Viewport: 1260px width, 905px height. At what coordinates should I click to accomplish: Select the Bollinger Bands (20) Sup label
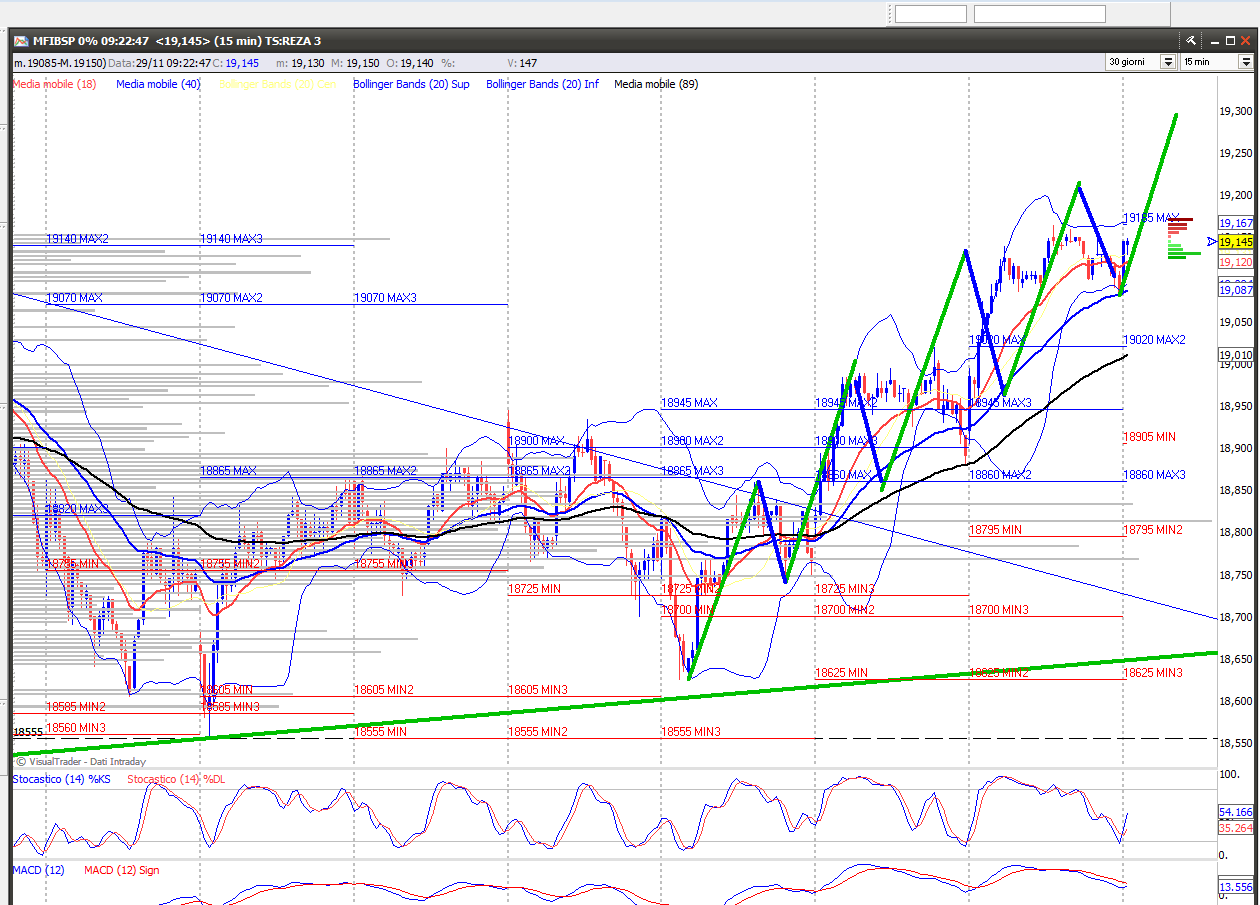coord(411,84)
